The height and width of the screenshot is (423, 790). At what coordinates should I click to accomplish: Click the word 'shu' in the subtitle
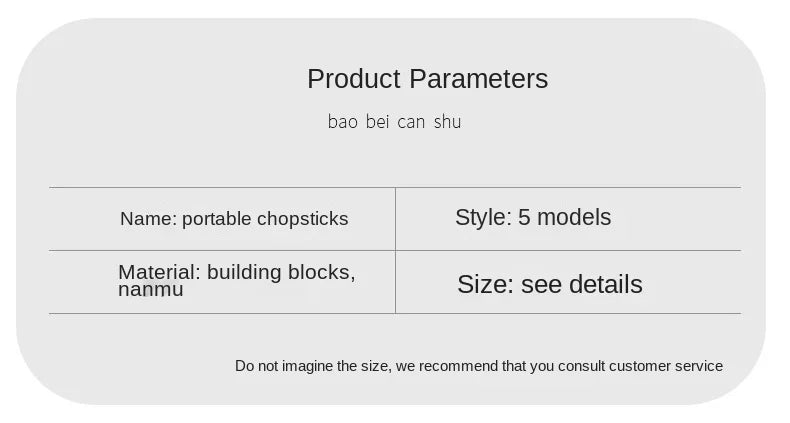pos(447,122)
